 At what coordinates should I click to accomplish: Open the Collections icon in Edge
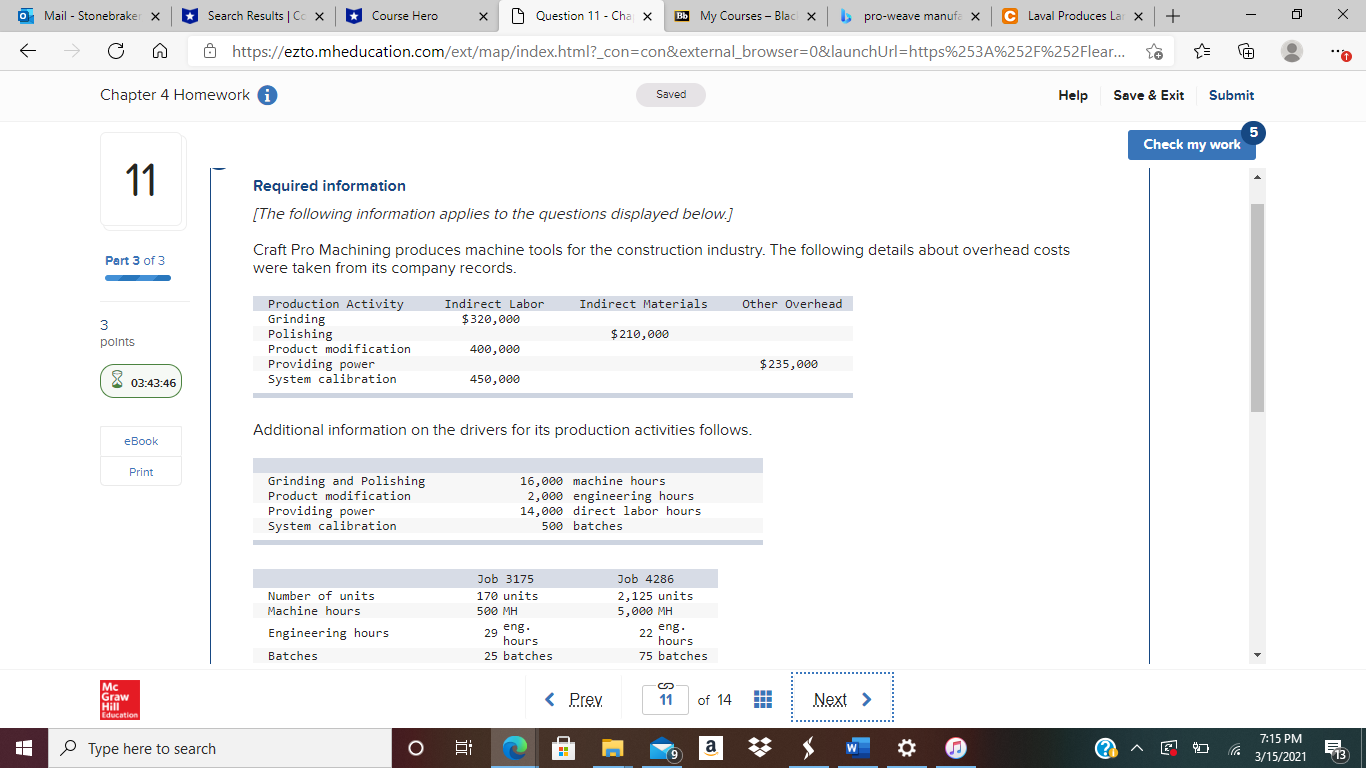click(1247, 52)
